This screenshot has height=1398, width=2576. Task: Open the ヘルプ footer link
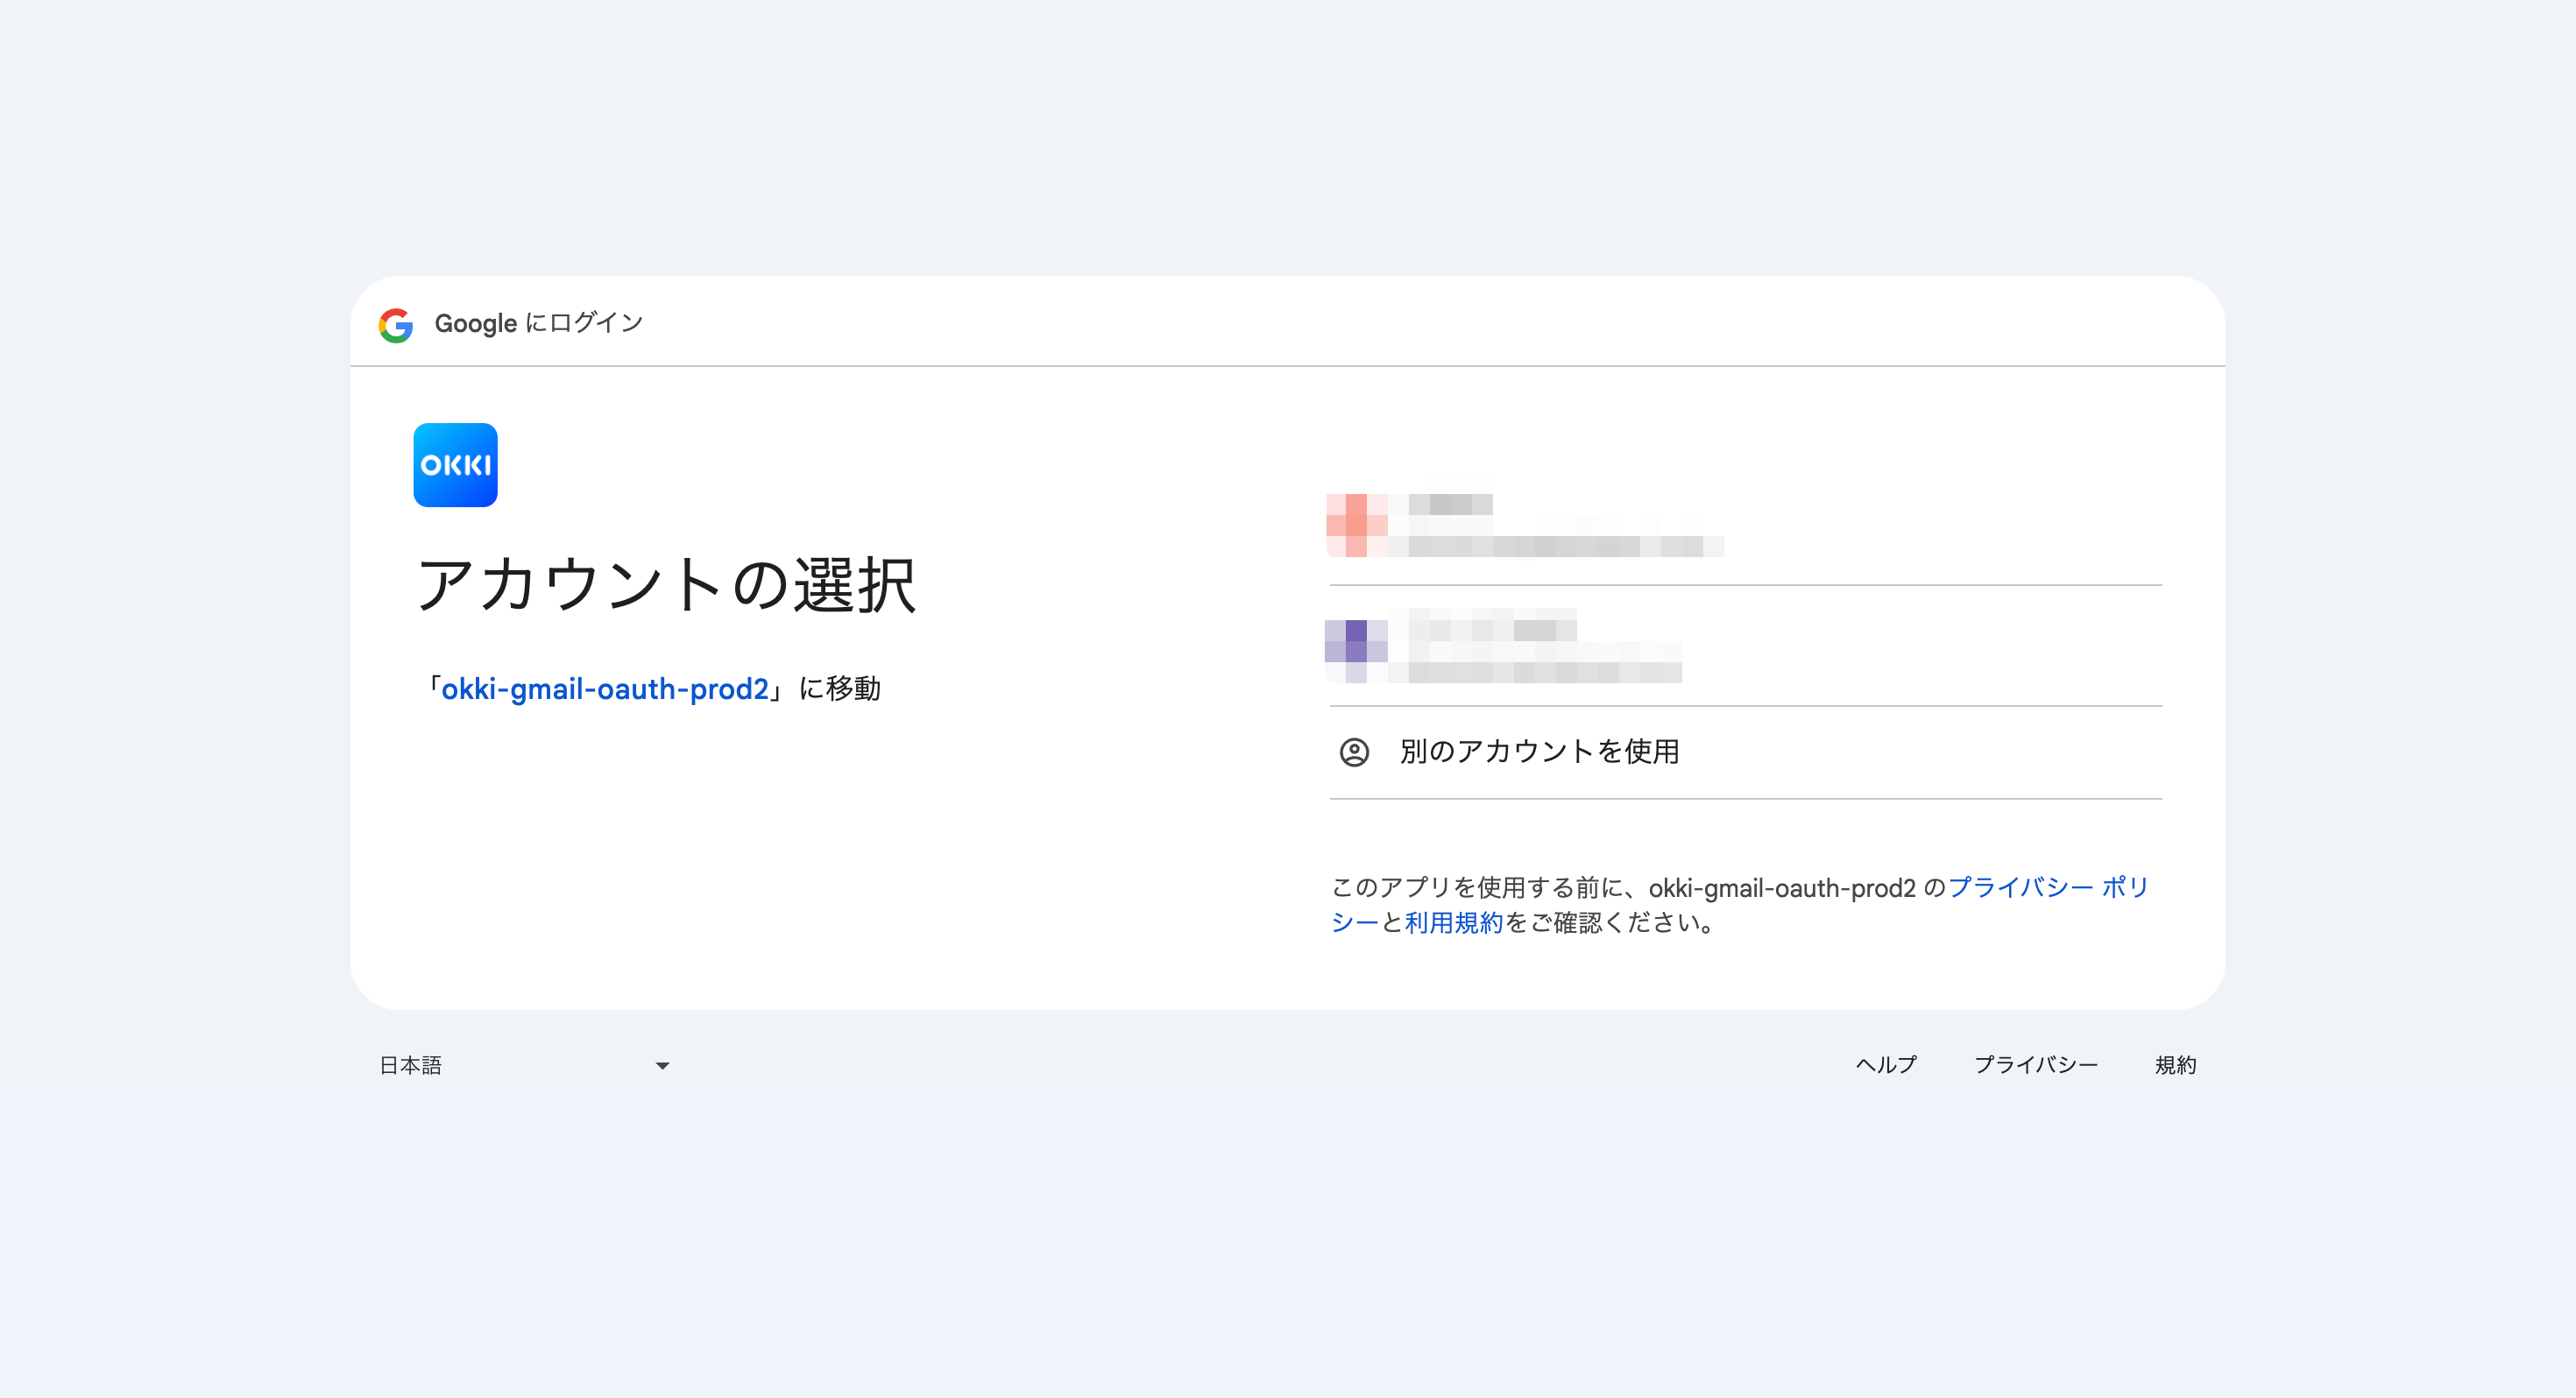tap(1886, 1065)
